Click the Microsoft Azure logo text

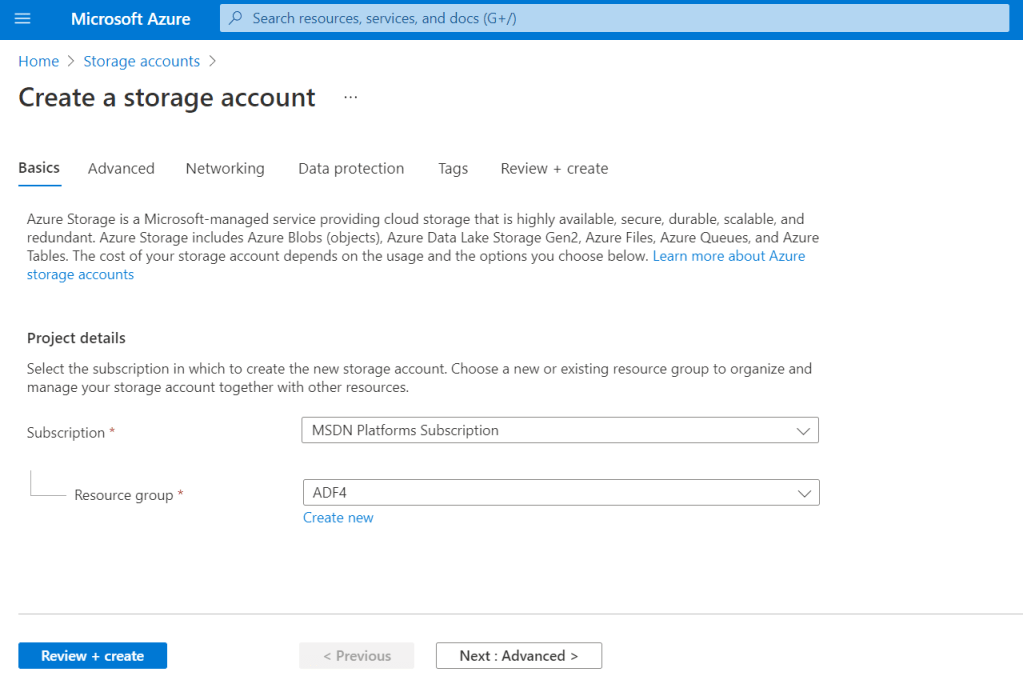tap(130, 19)
